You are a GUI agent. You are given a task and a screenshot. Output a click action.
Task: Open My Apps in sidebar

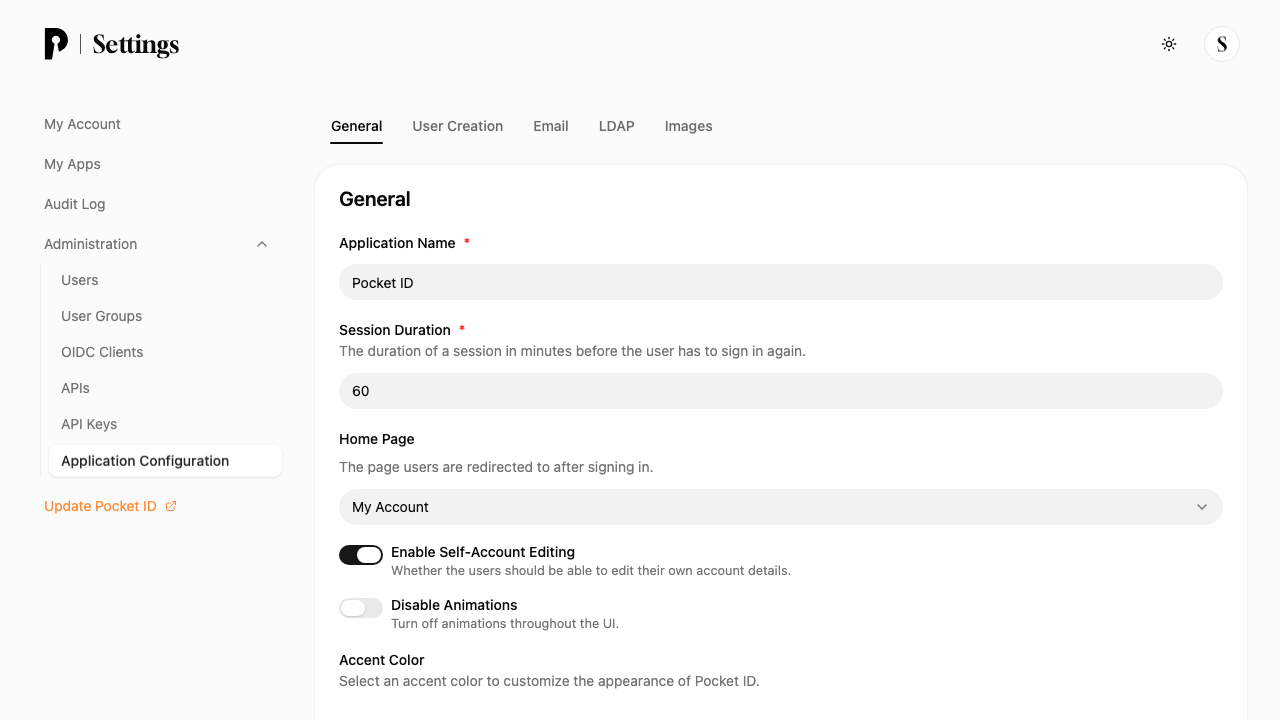click(x=72, y=164)
